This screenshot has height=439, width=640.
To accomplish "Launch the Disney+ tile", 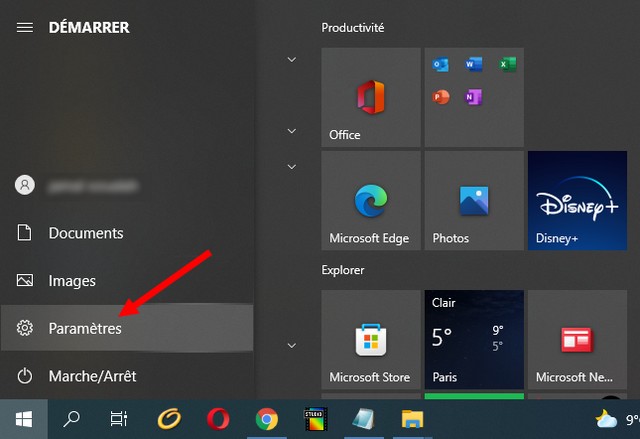I will tap(576, 201).
